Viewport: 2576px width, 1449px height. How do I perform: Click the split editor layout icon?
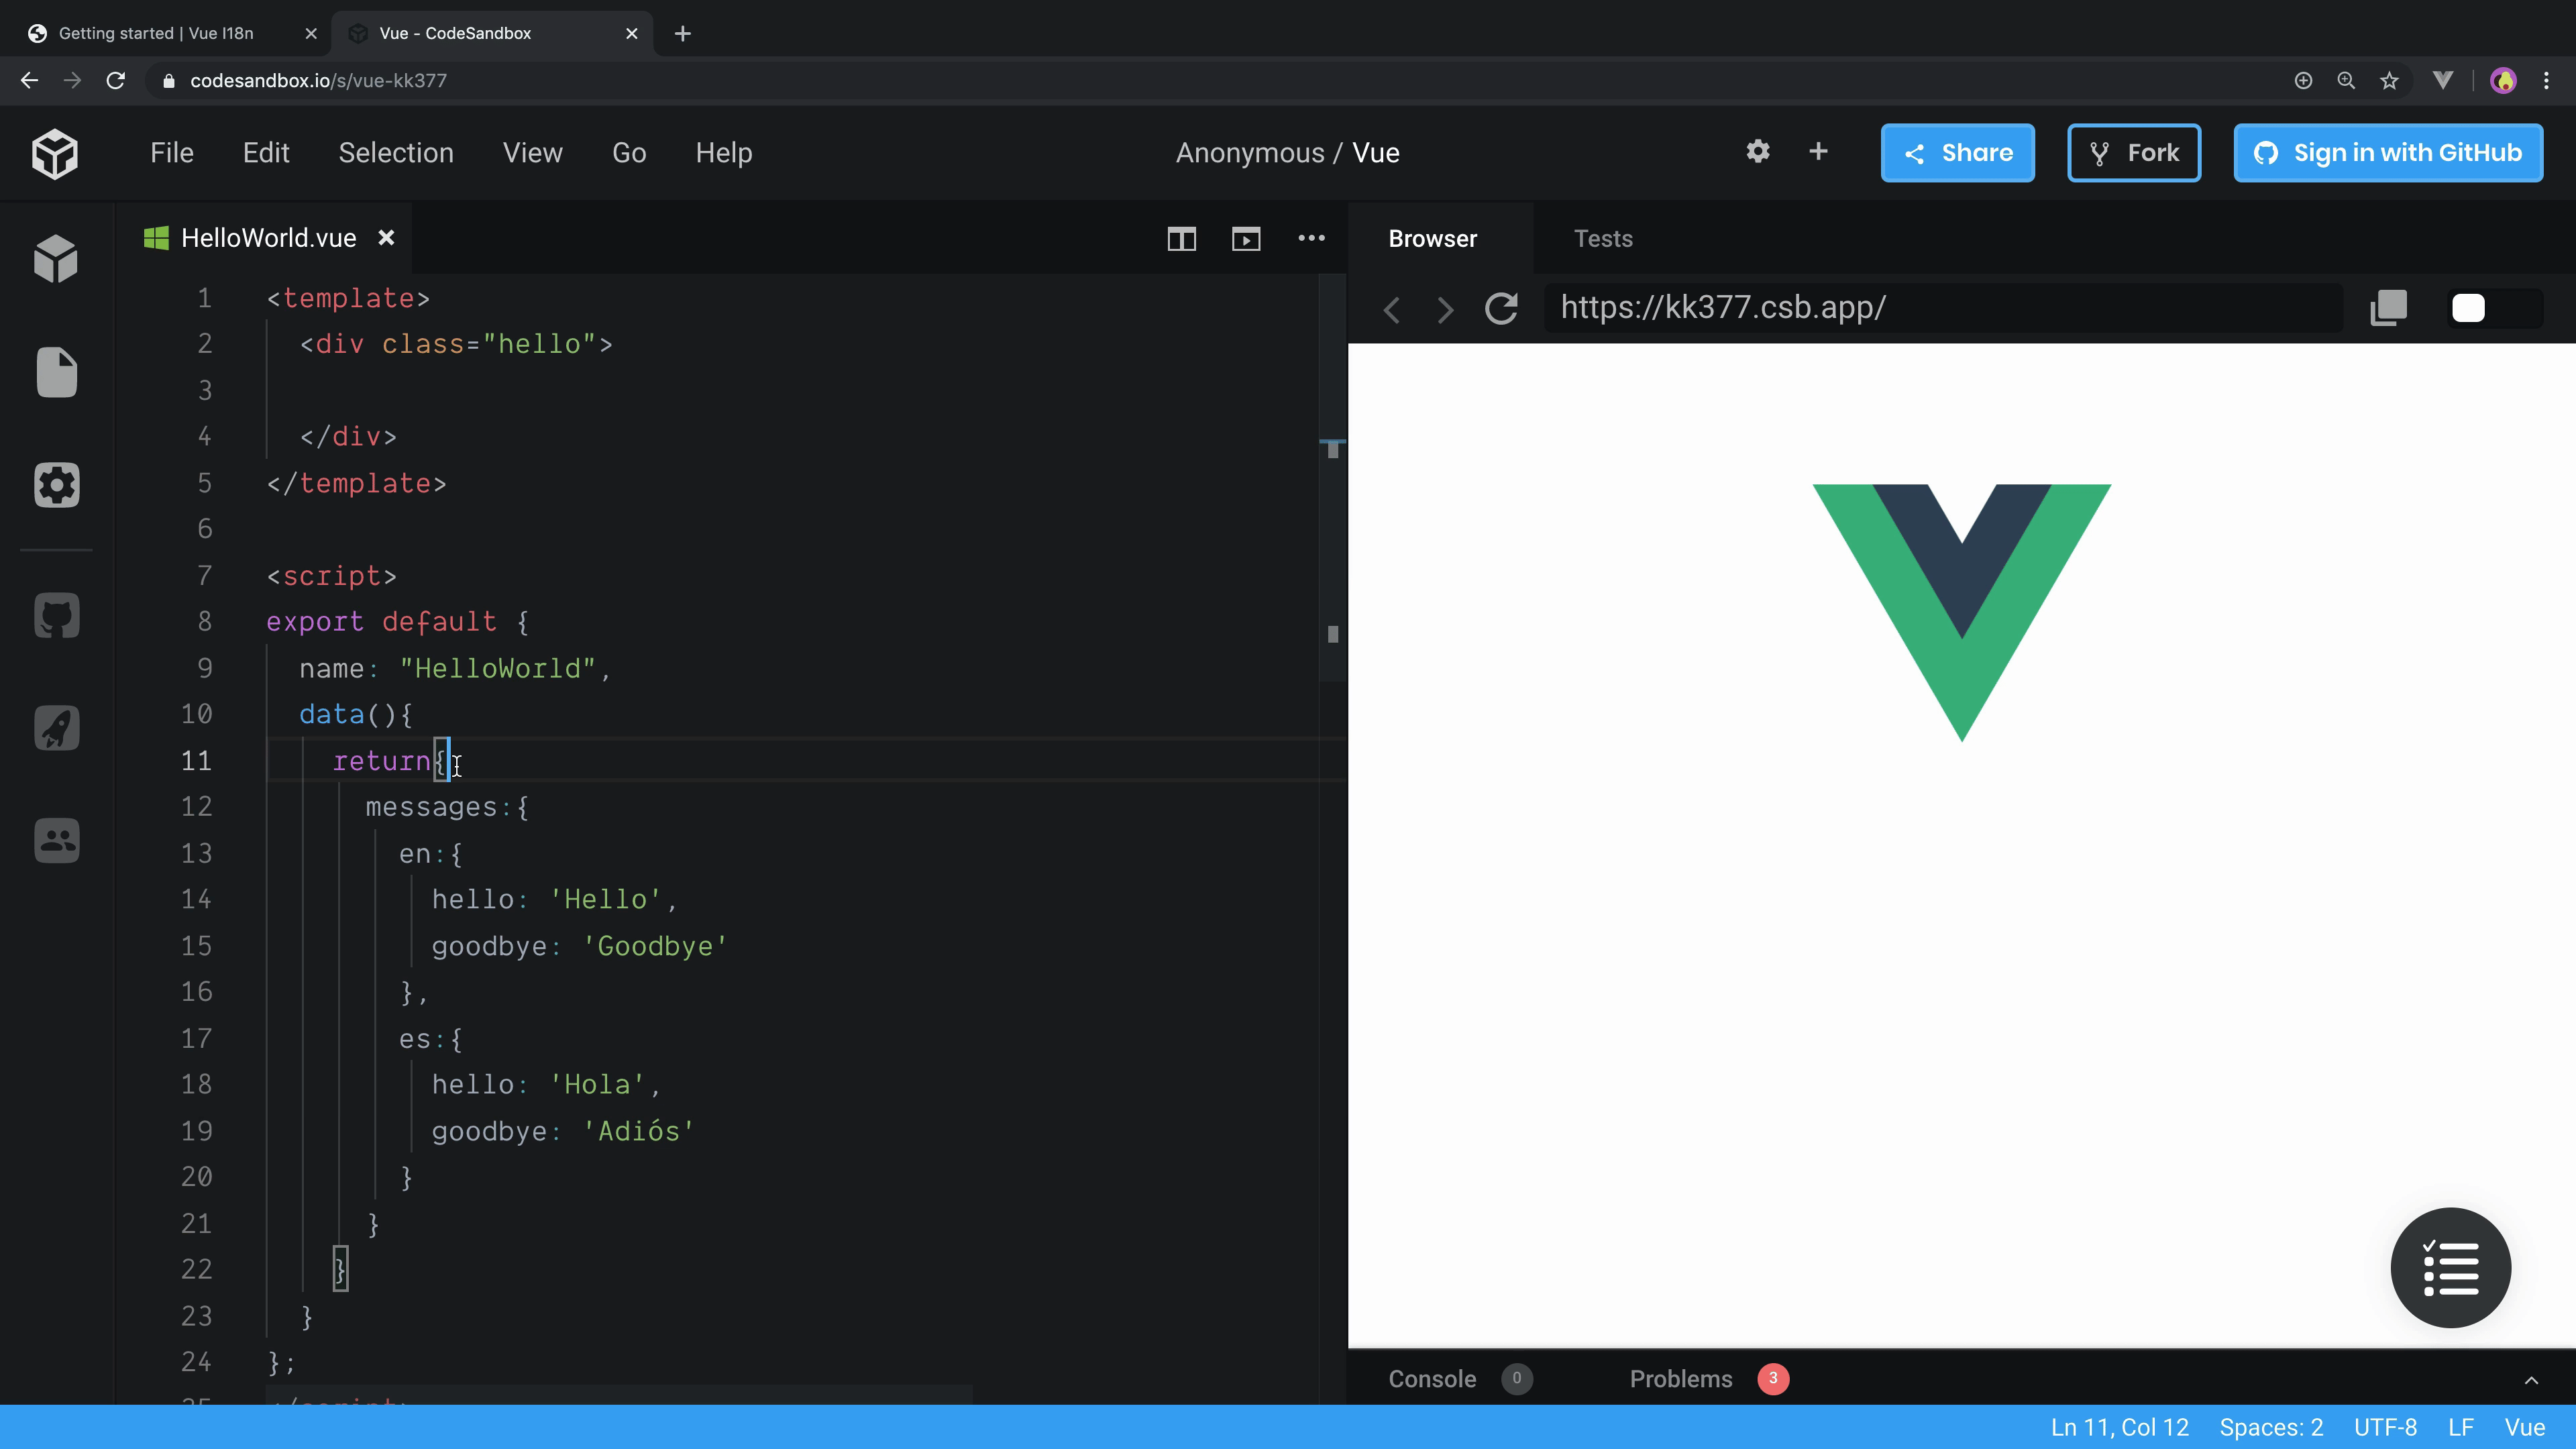(x=1181, y=239)
